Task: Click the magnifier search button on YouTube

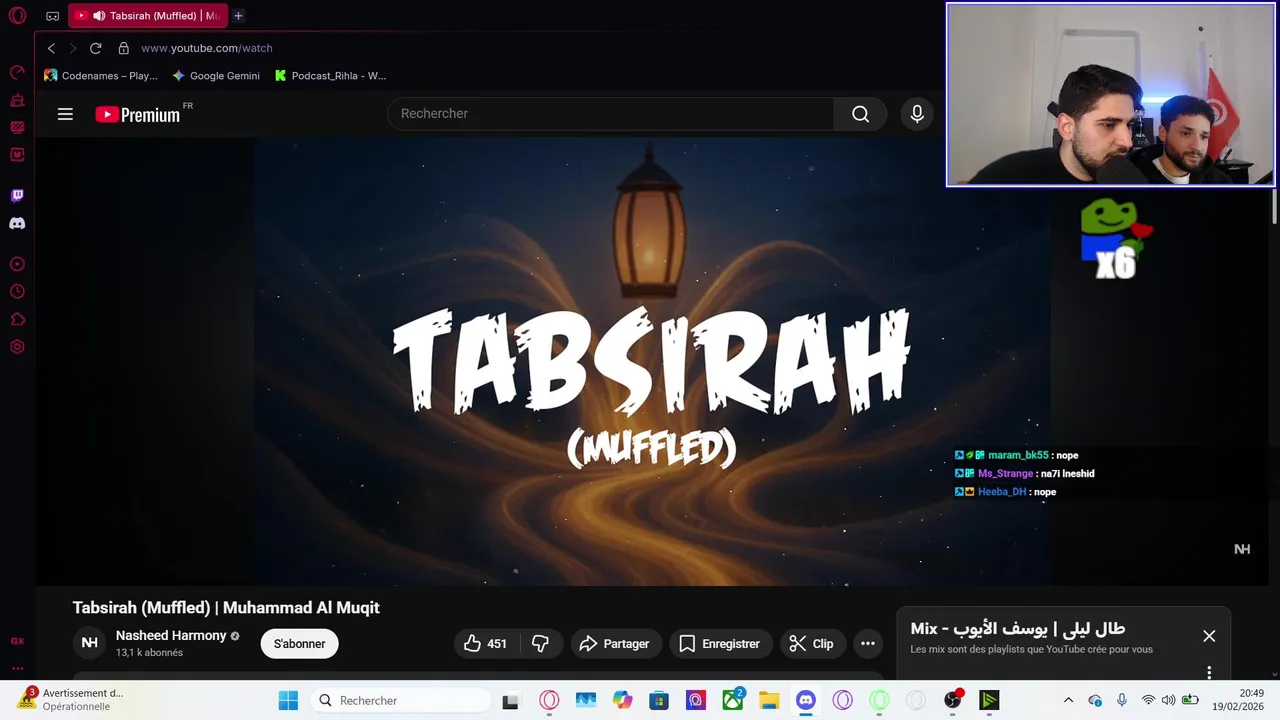Action: [x=860, y=114]
